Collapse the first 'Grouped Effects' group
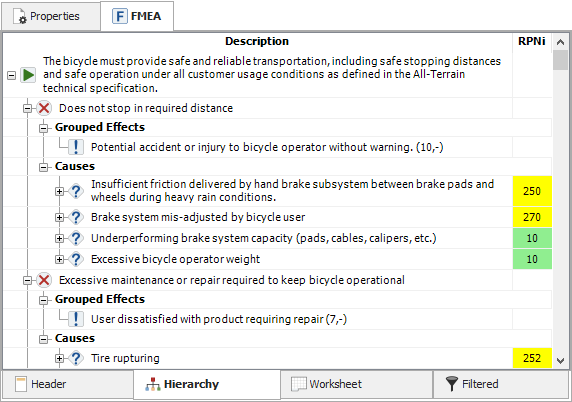 click(x=43, y=128)
